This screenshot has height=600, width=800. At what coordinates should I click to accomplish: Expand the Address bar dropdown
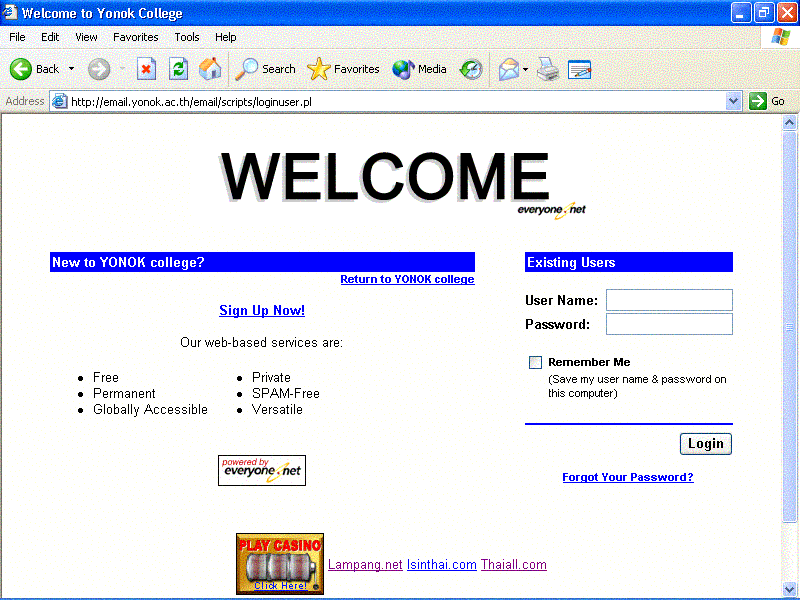pyautogui.click(x=733, y=101)
